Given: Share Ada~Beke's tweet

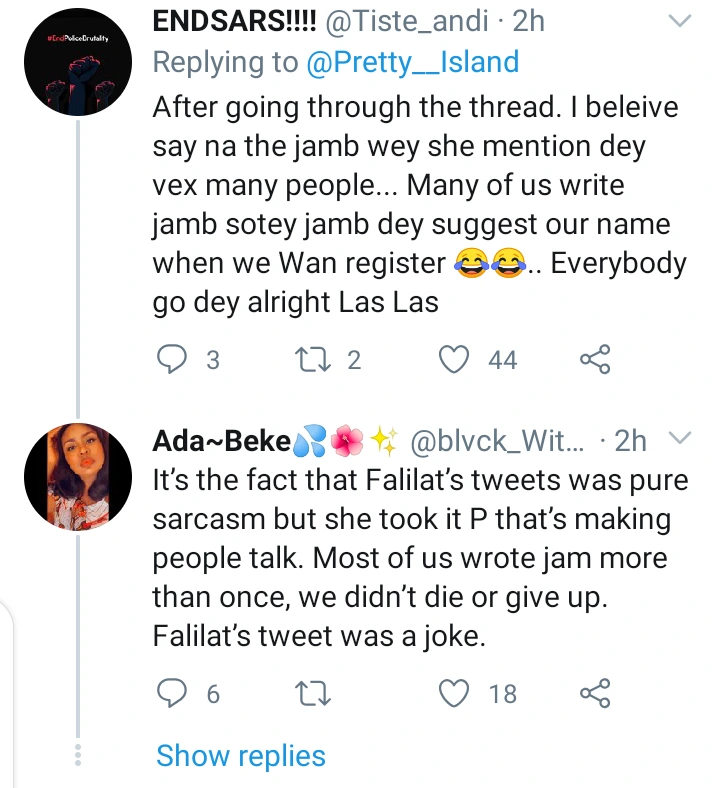Looking at the screenshot, I should [x=595, y=692].
